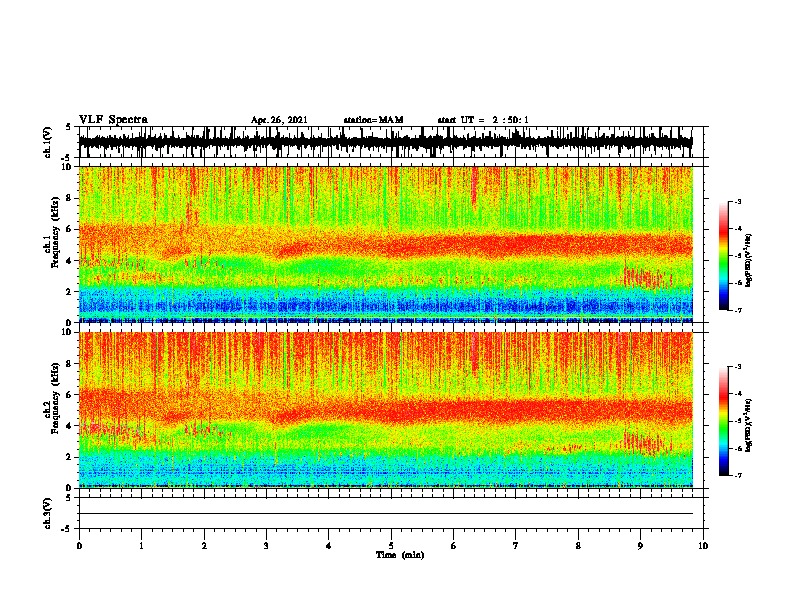Click the "ch.3(V)" axis label
Viewport: 792px width, 612px height.
48,513
